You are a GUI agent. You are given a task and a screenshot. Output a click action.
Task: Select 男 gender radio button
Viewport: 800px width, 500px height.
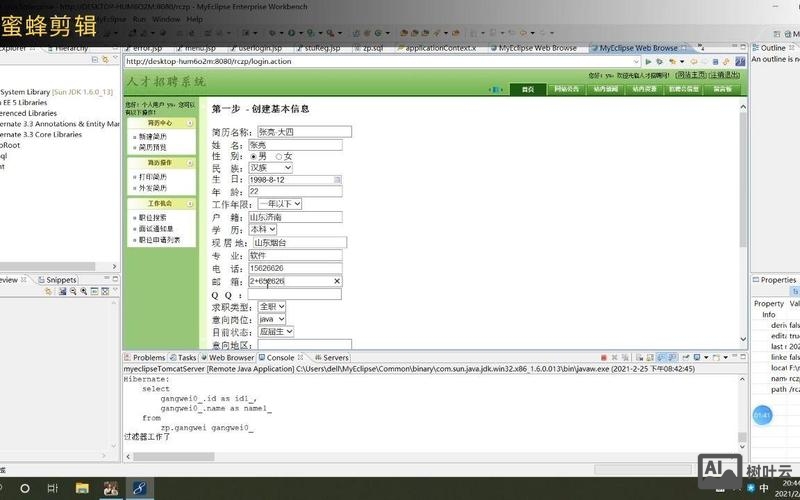point(253,156)
